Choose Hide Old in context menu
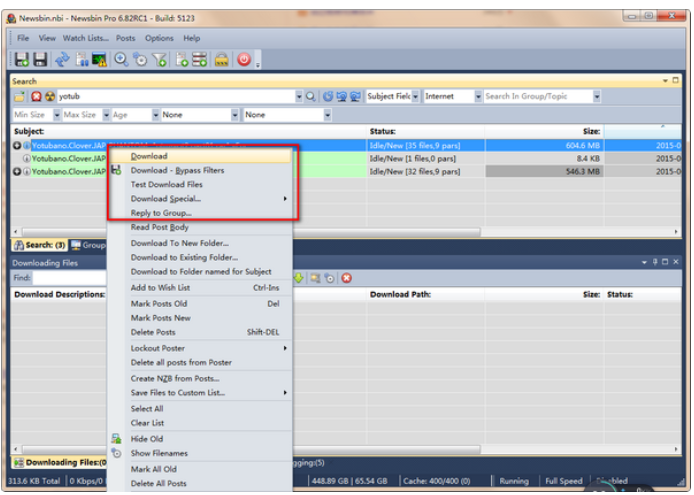Image resolution: width=694 pixels, height=495 pixels. click(200, 439)
